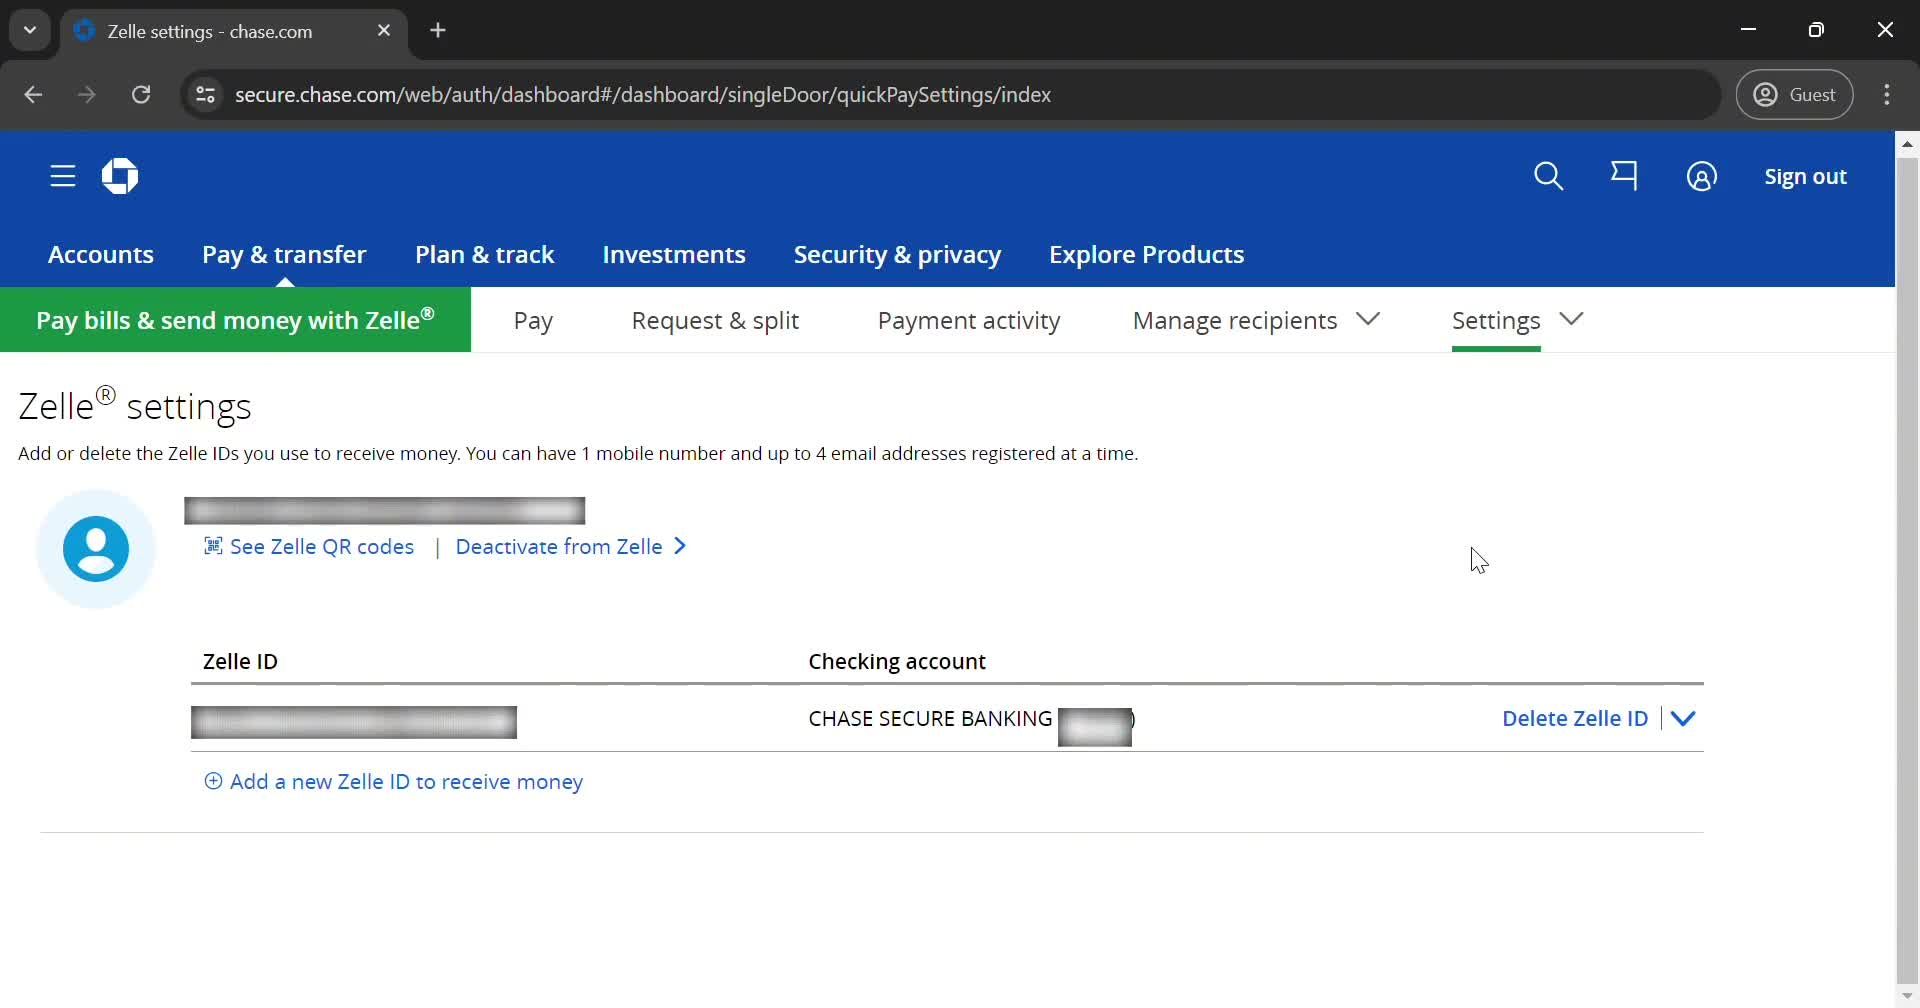Open the profile icon in header
The image size is (1920, 1008).
click(x=1701, y=177)
